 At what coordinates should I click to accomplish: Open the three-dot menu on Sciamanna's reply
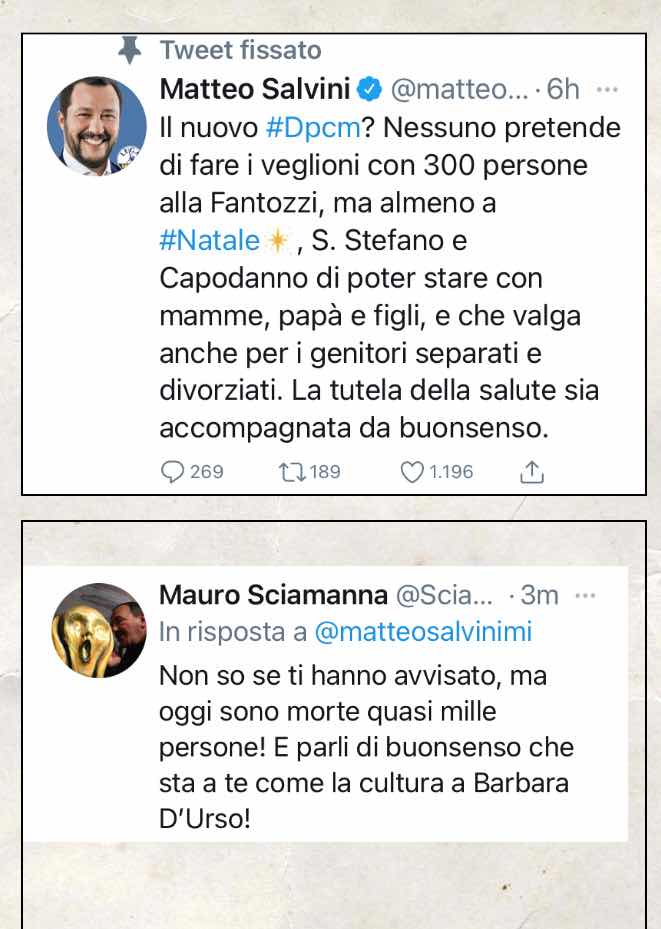coord(585,595)
